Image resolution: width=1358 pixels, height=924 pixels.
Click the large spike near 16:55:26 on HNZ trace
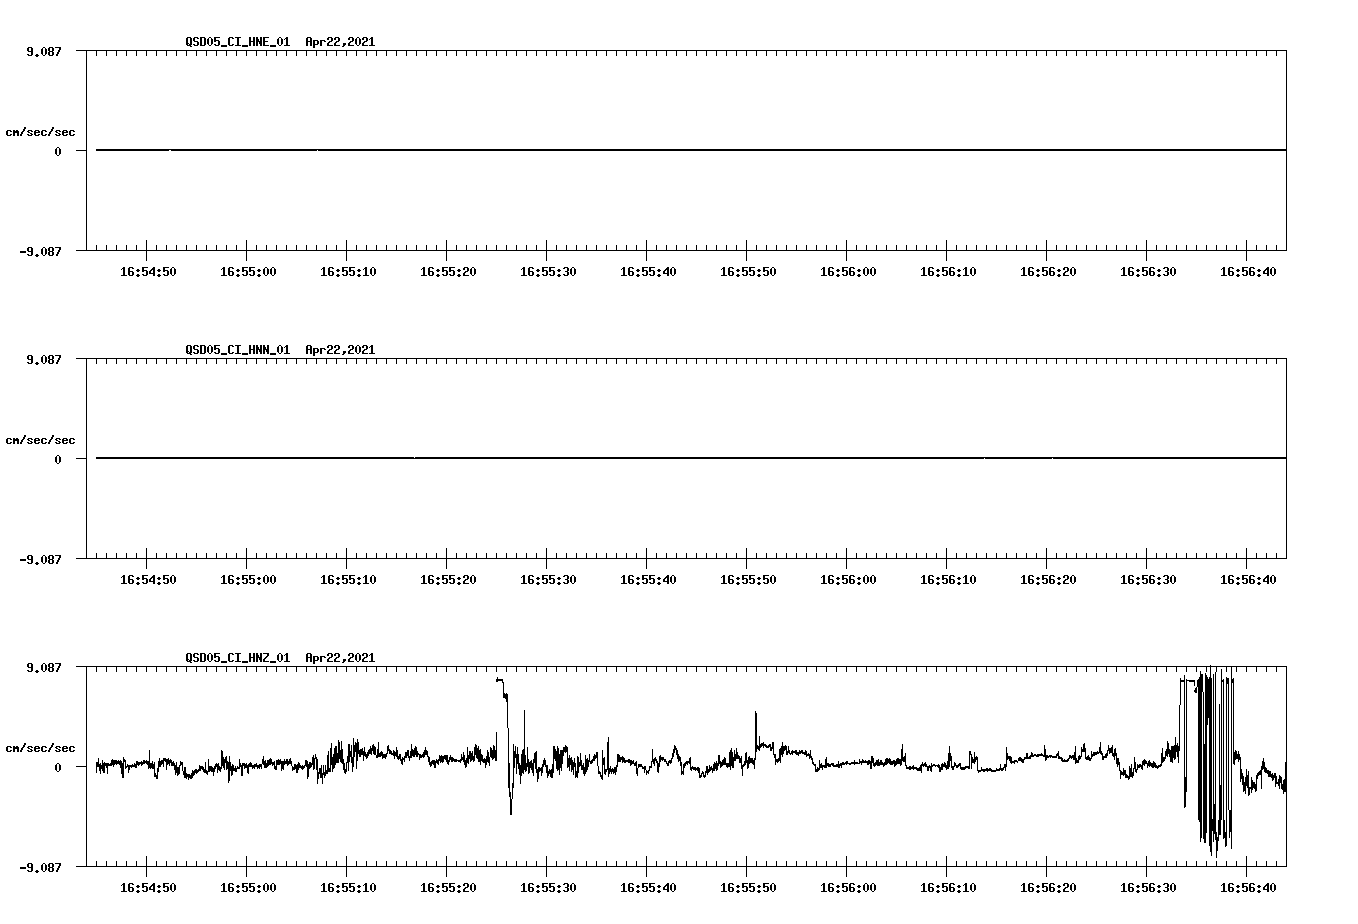pos(505,700)
